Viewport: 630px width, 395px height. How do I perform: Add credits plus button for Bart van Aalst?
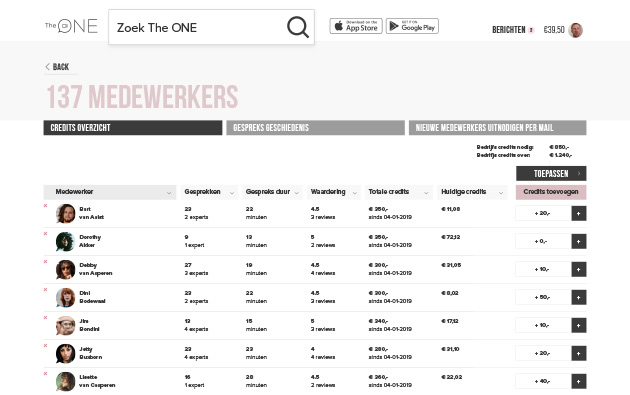[x=579, y=213]
